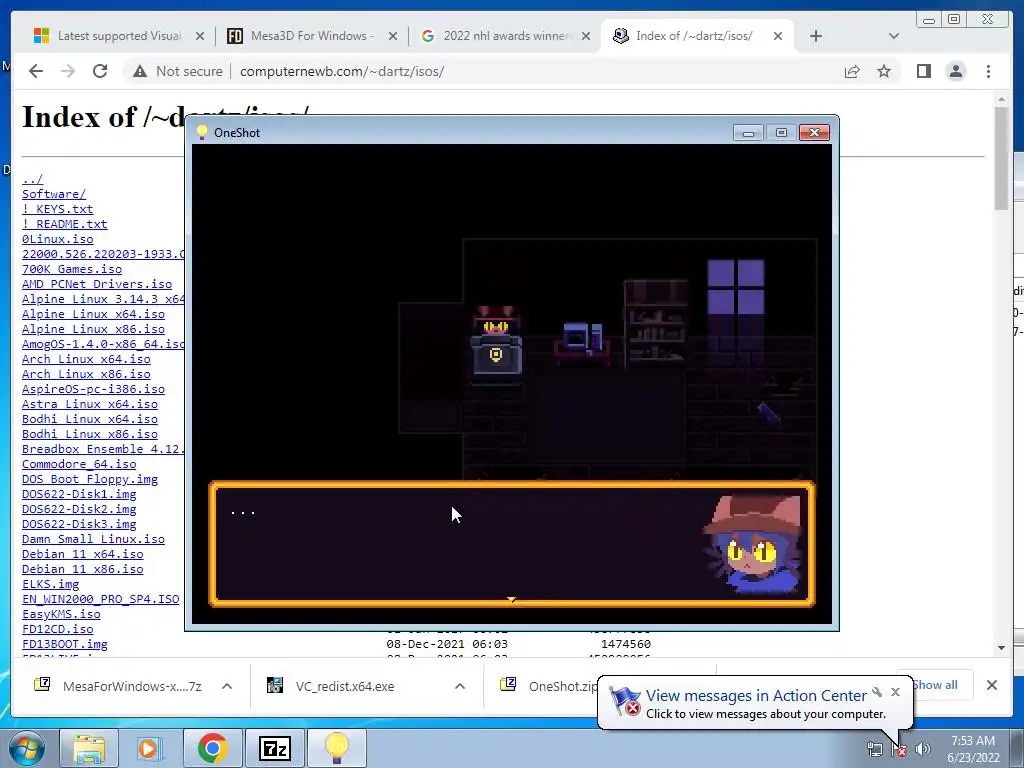Open 7-Zip from the taskbar

[274, 748]
